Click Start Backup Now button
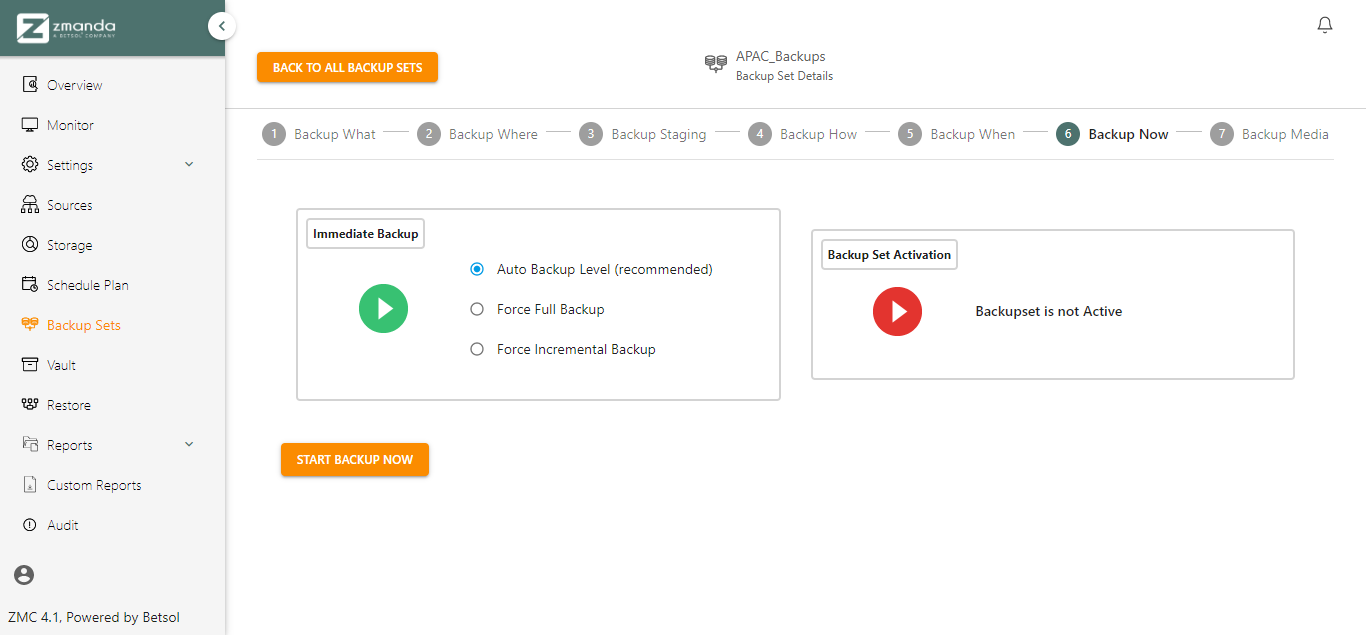Screen dimensions: 1366x635 pos(355,459)
